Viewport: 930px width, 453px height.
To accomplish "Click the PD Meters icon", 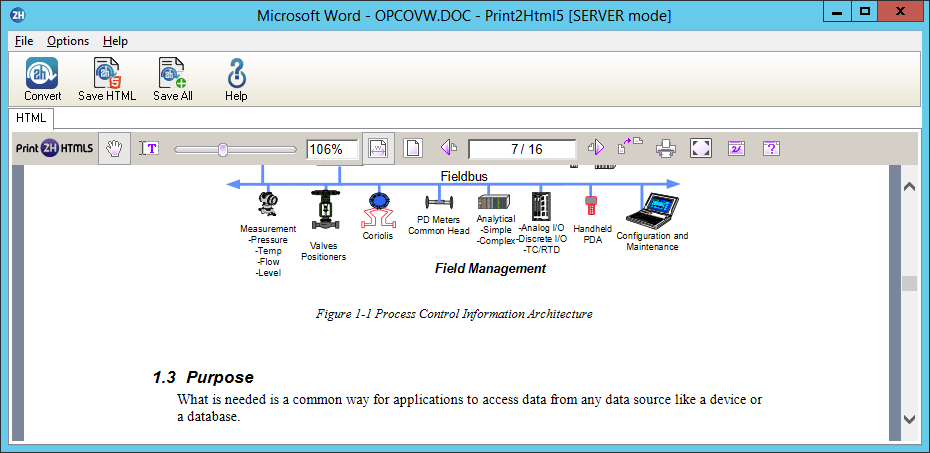I will [x=439, y=201].
